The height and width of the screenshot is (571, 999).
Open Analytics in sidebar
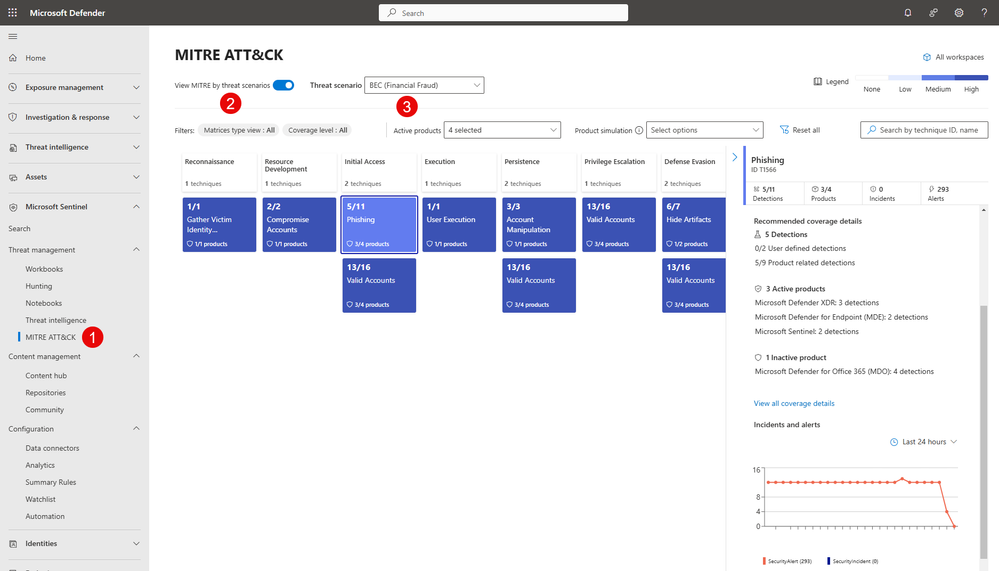coord(40,465)
